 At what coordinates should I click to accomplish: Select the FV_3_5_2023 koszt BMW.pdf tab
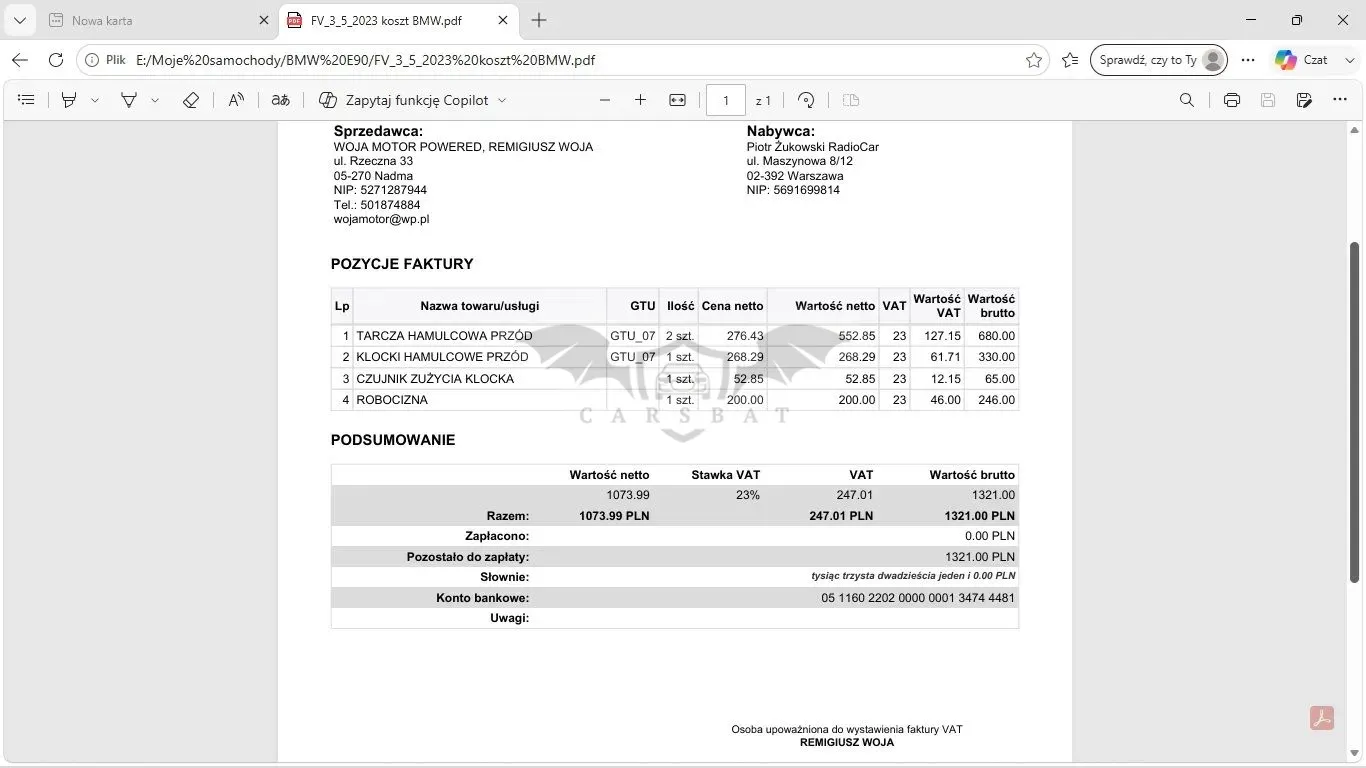click(x=385, y=20)
